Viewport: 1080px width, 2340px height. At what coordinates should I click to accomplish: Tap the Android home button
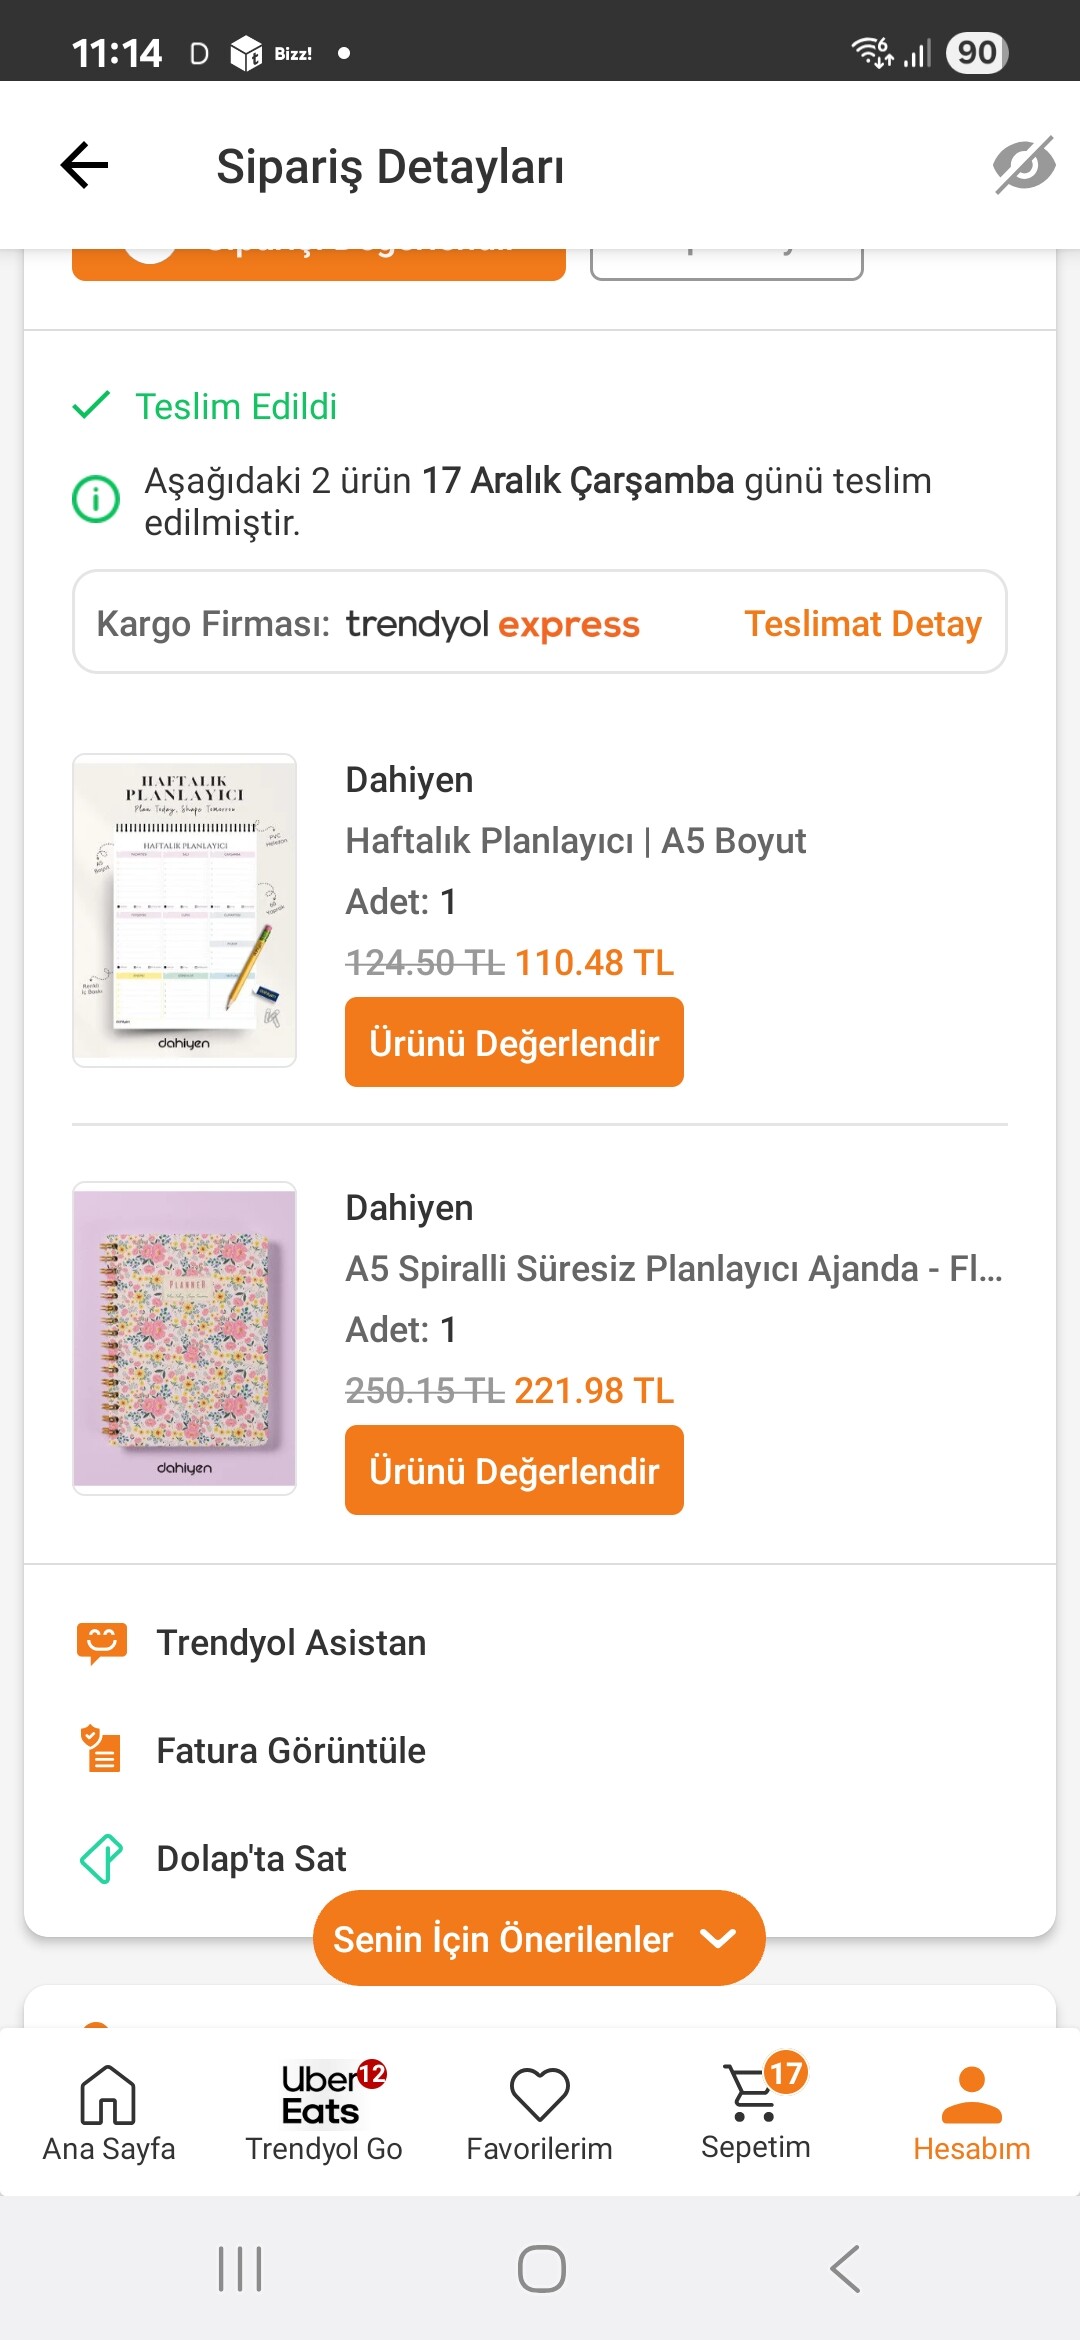[541, 2268]
